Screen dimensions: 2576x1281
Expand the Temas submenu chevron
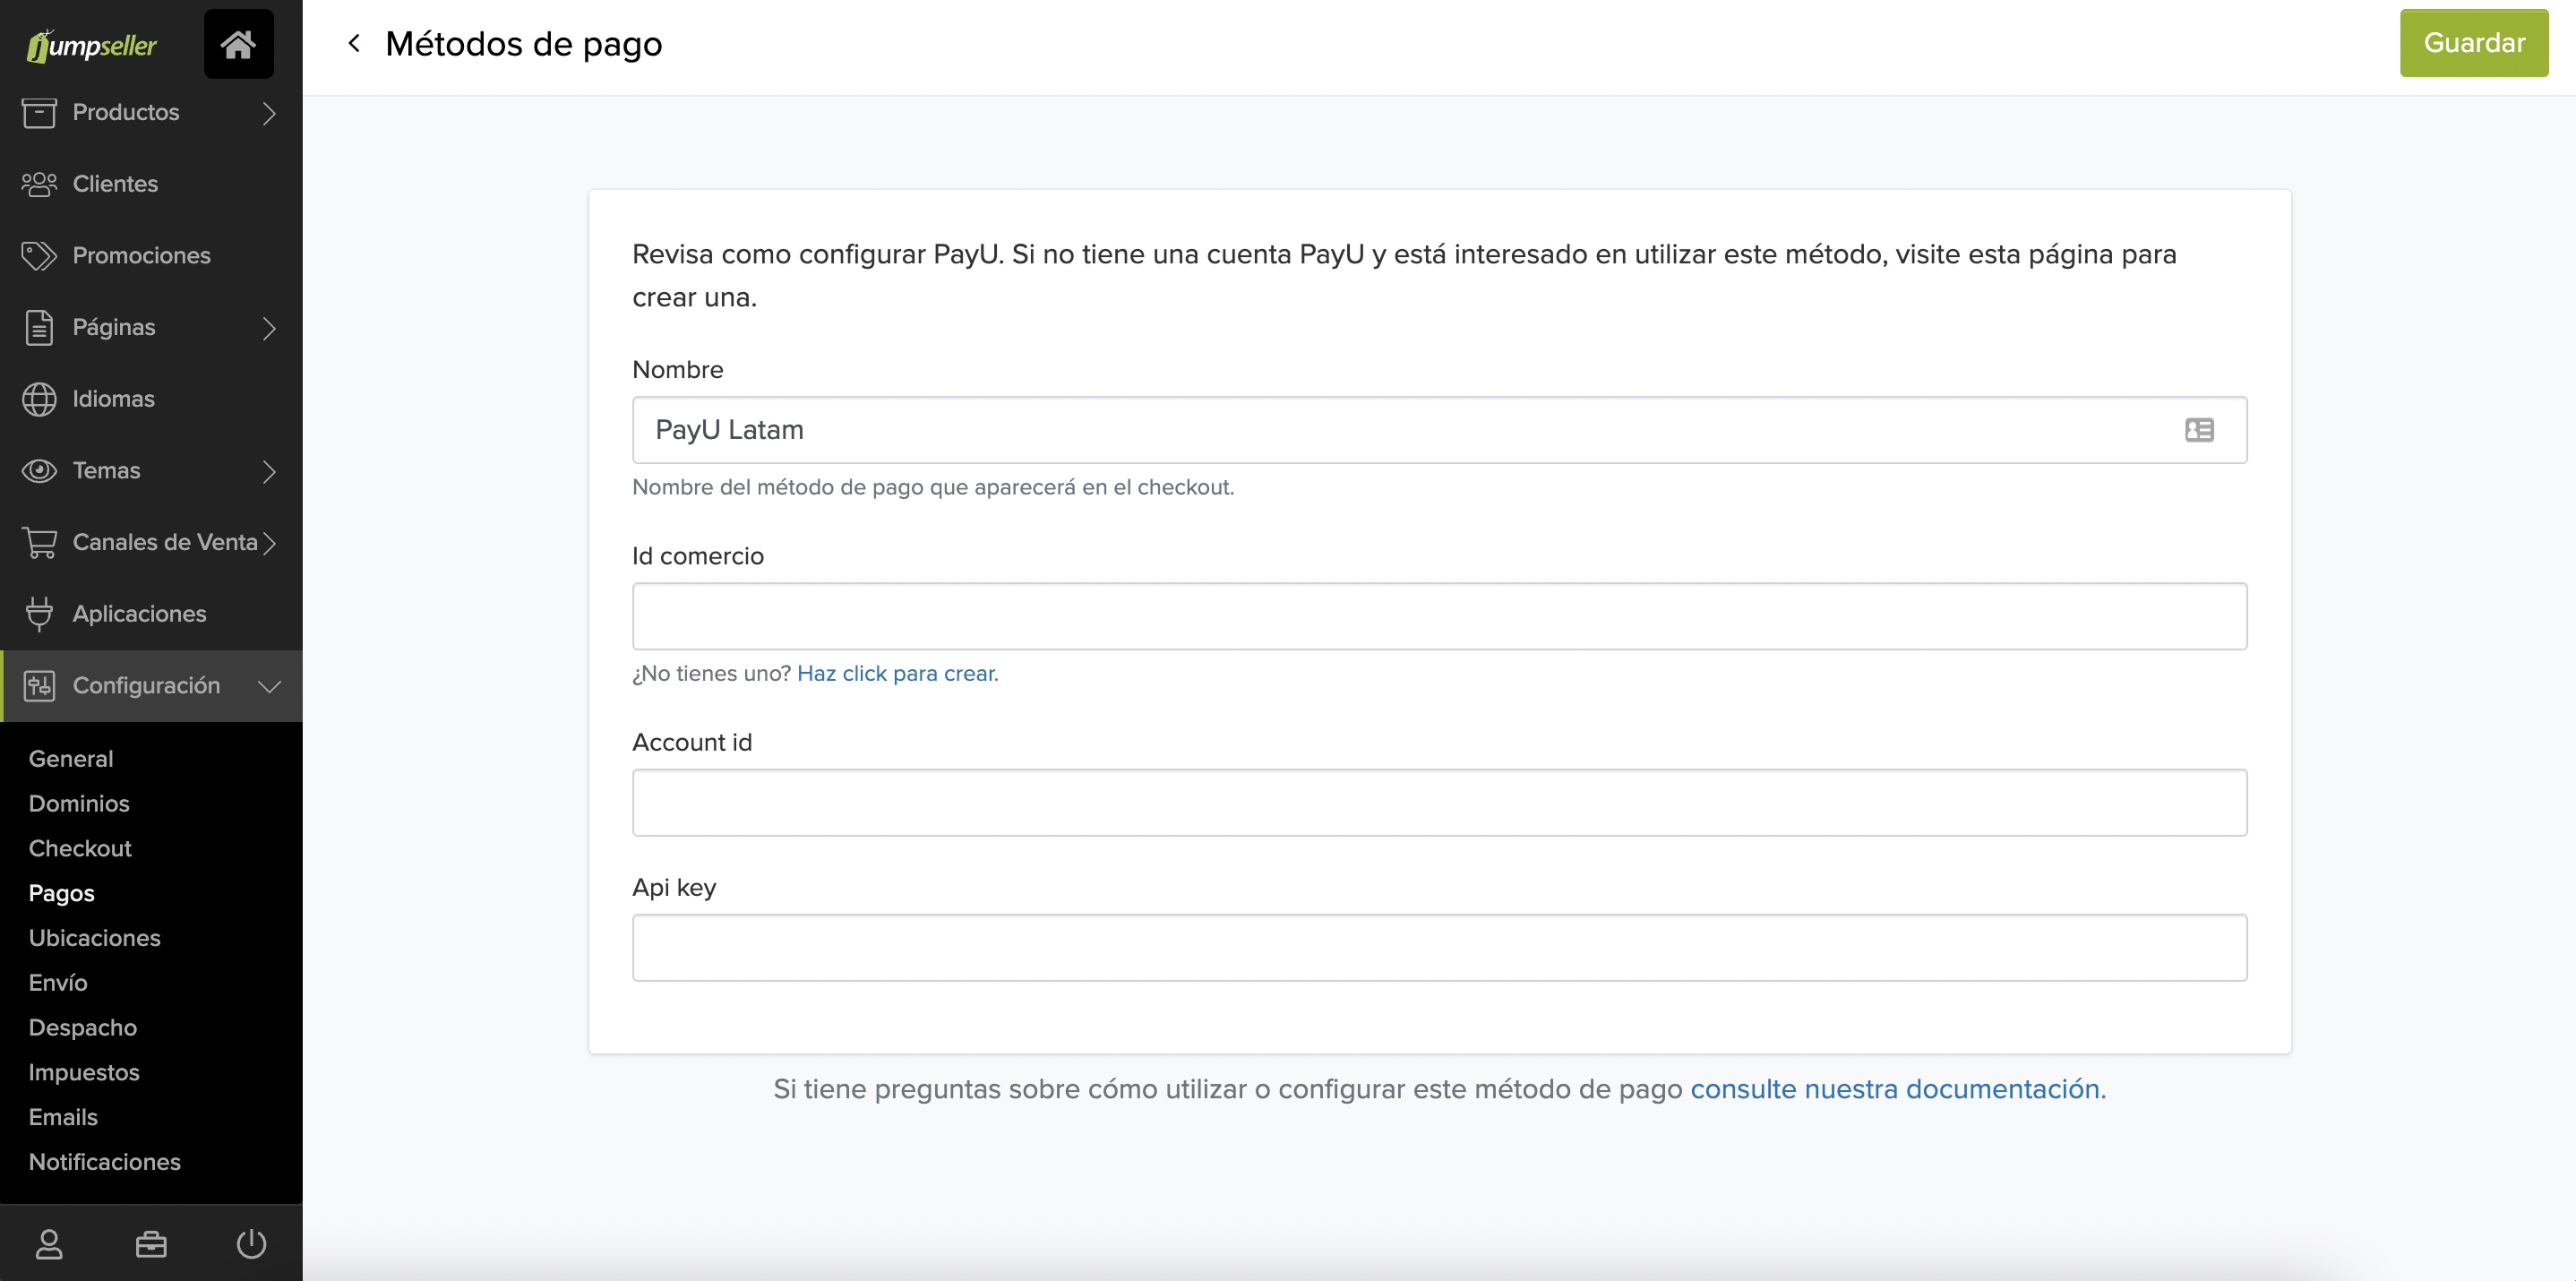point(269,471)
